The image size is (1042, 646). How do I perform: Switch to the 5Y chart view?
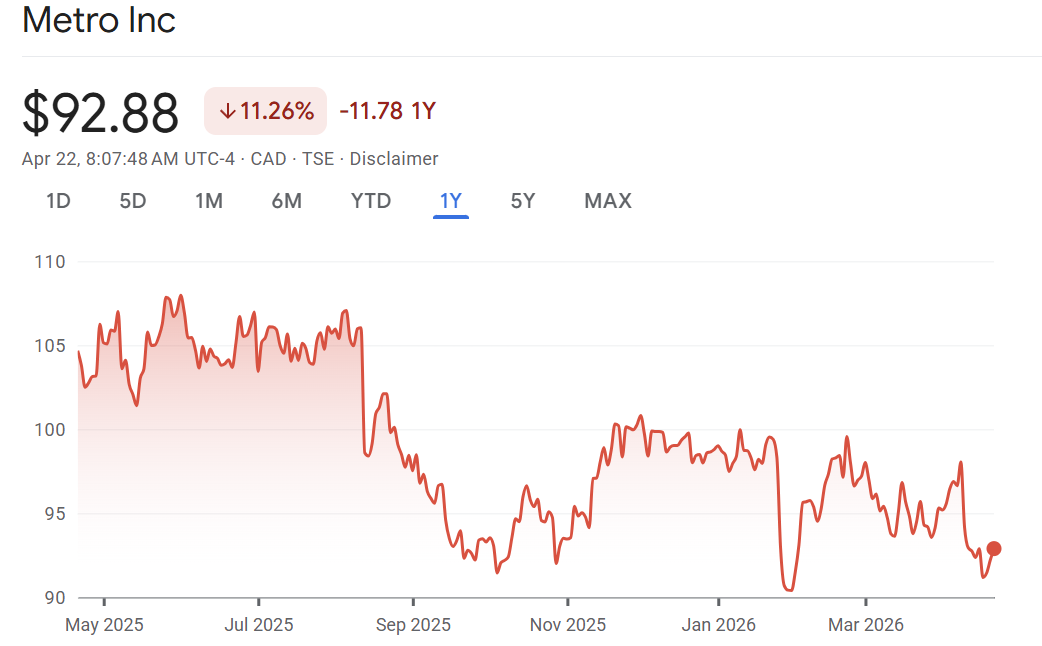click(523, 201)
